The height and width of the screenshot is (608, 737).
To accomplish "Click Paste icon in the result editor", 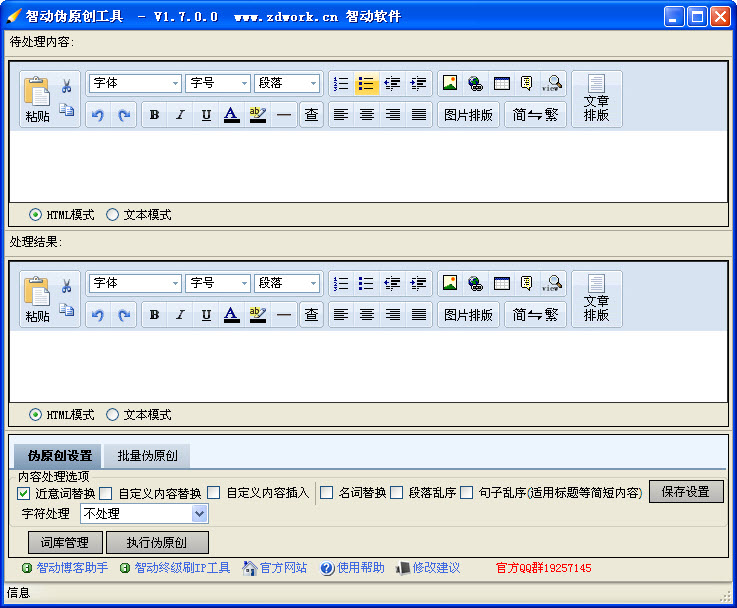I will [x=37, y=299].
